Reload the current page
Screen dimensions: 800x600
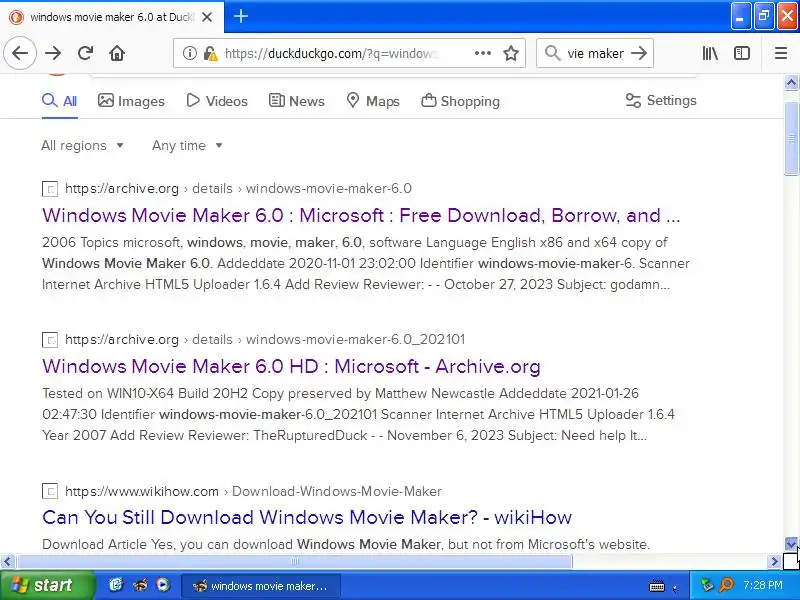[x=85, y=53]
